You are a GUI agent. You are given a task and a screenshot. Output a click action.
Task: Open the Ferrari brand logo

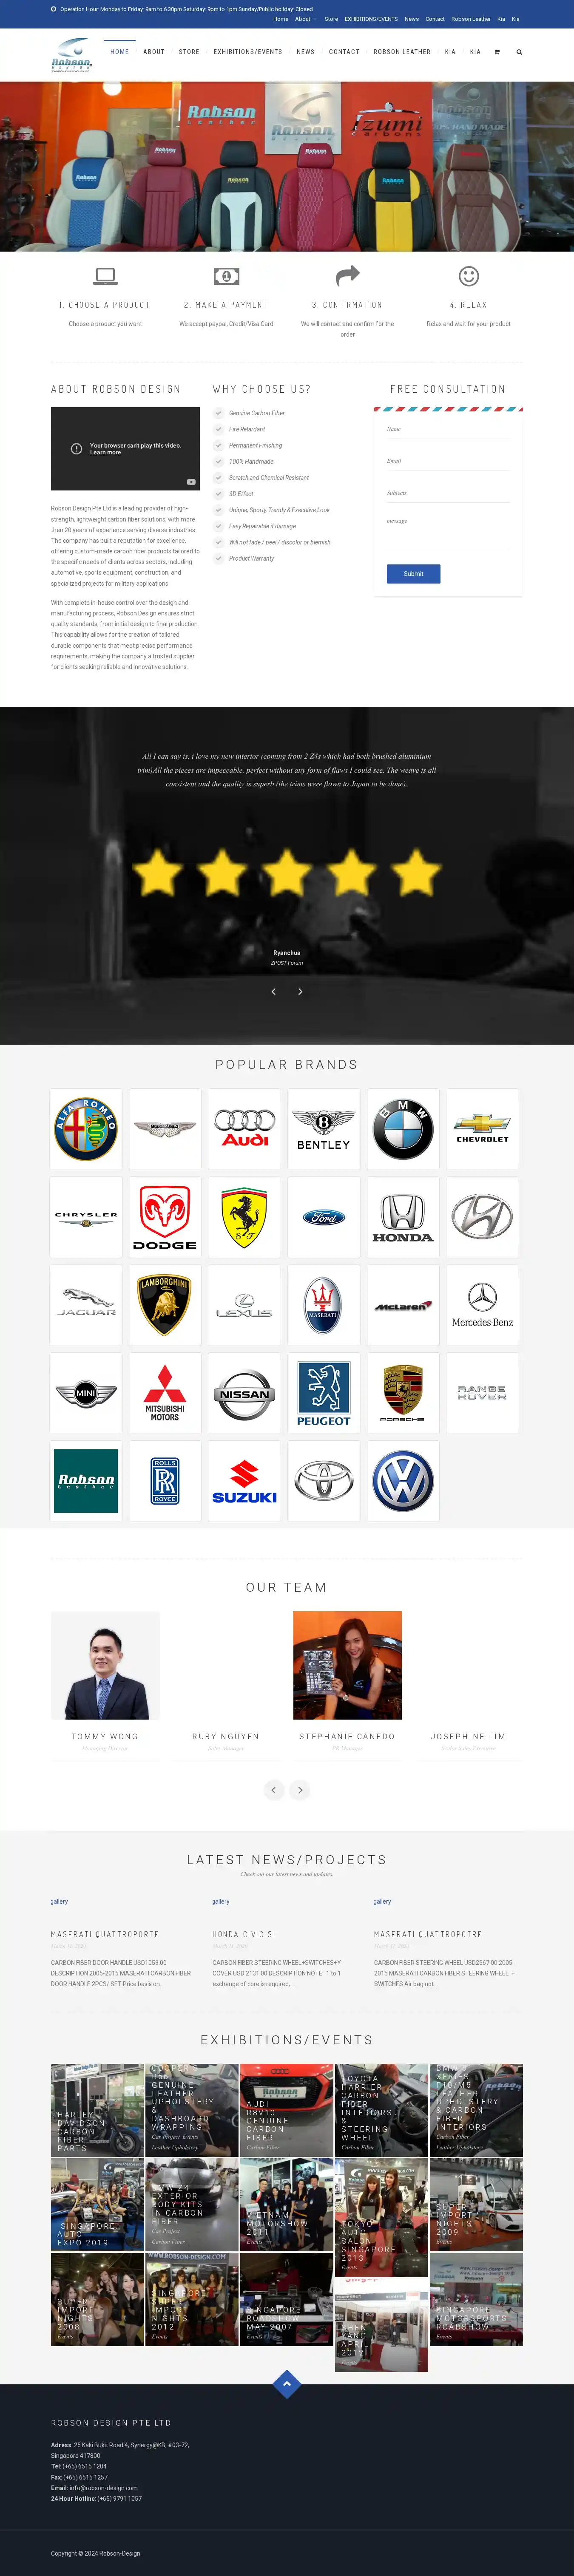pos(244,1217)
